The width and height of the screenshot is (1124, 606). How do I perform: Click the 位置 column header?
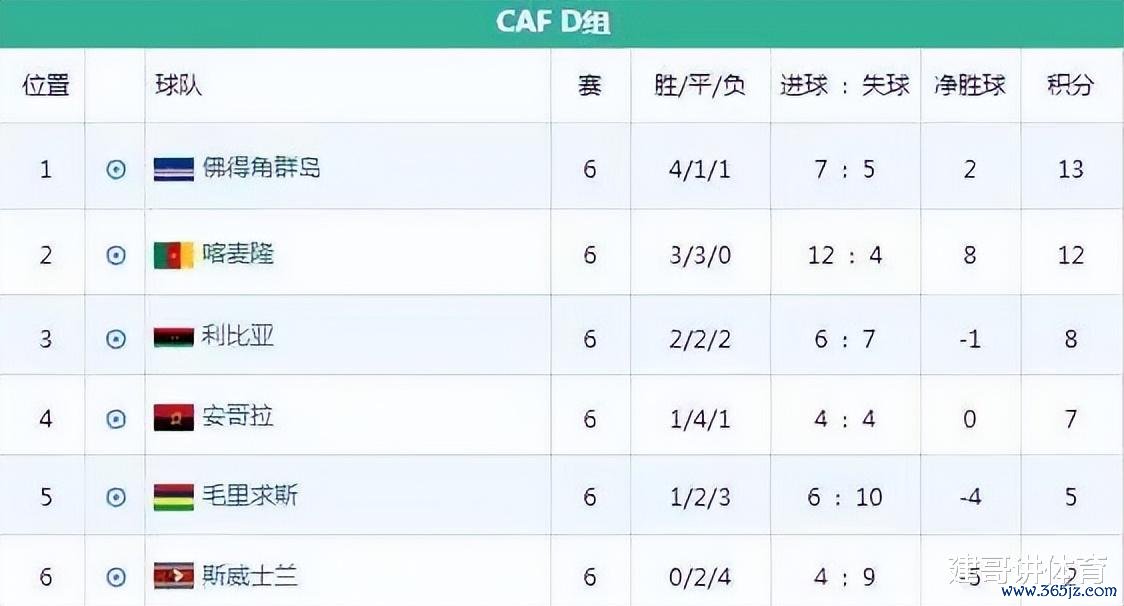click(x=46, y=85)
